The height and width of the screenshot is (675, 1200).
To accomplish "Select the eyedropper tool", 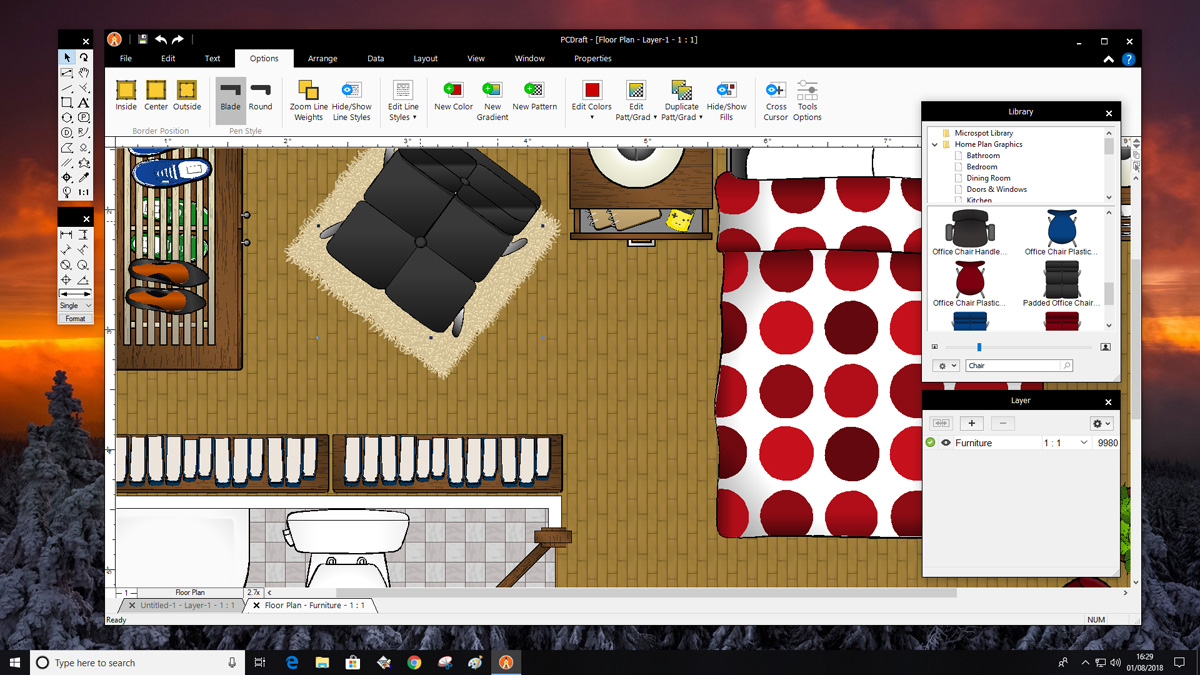I will (84, 177).
